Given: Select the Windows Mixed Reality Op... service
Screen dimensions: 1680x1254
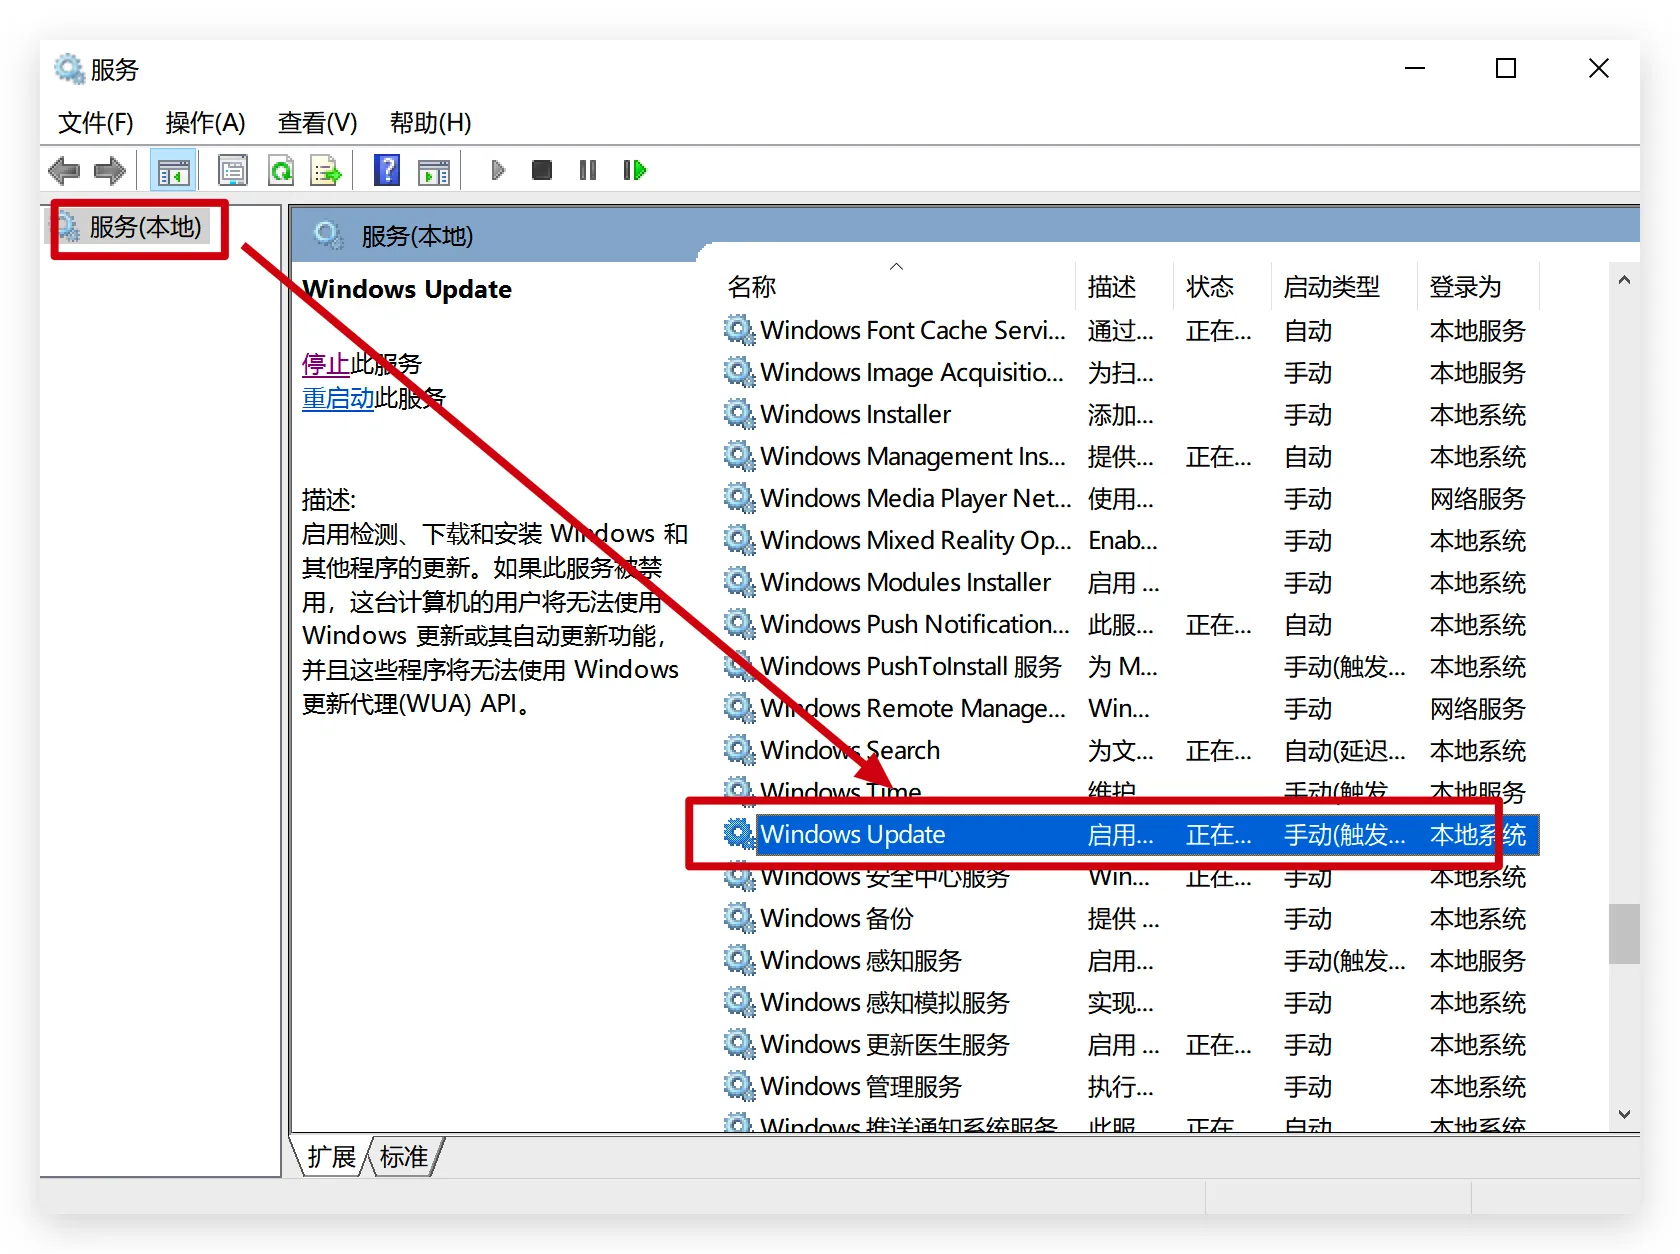Looking at the screenshot, I should click(x=916, y=541).
